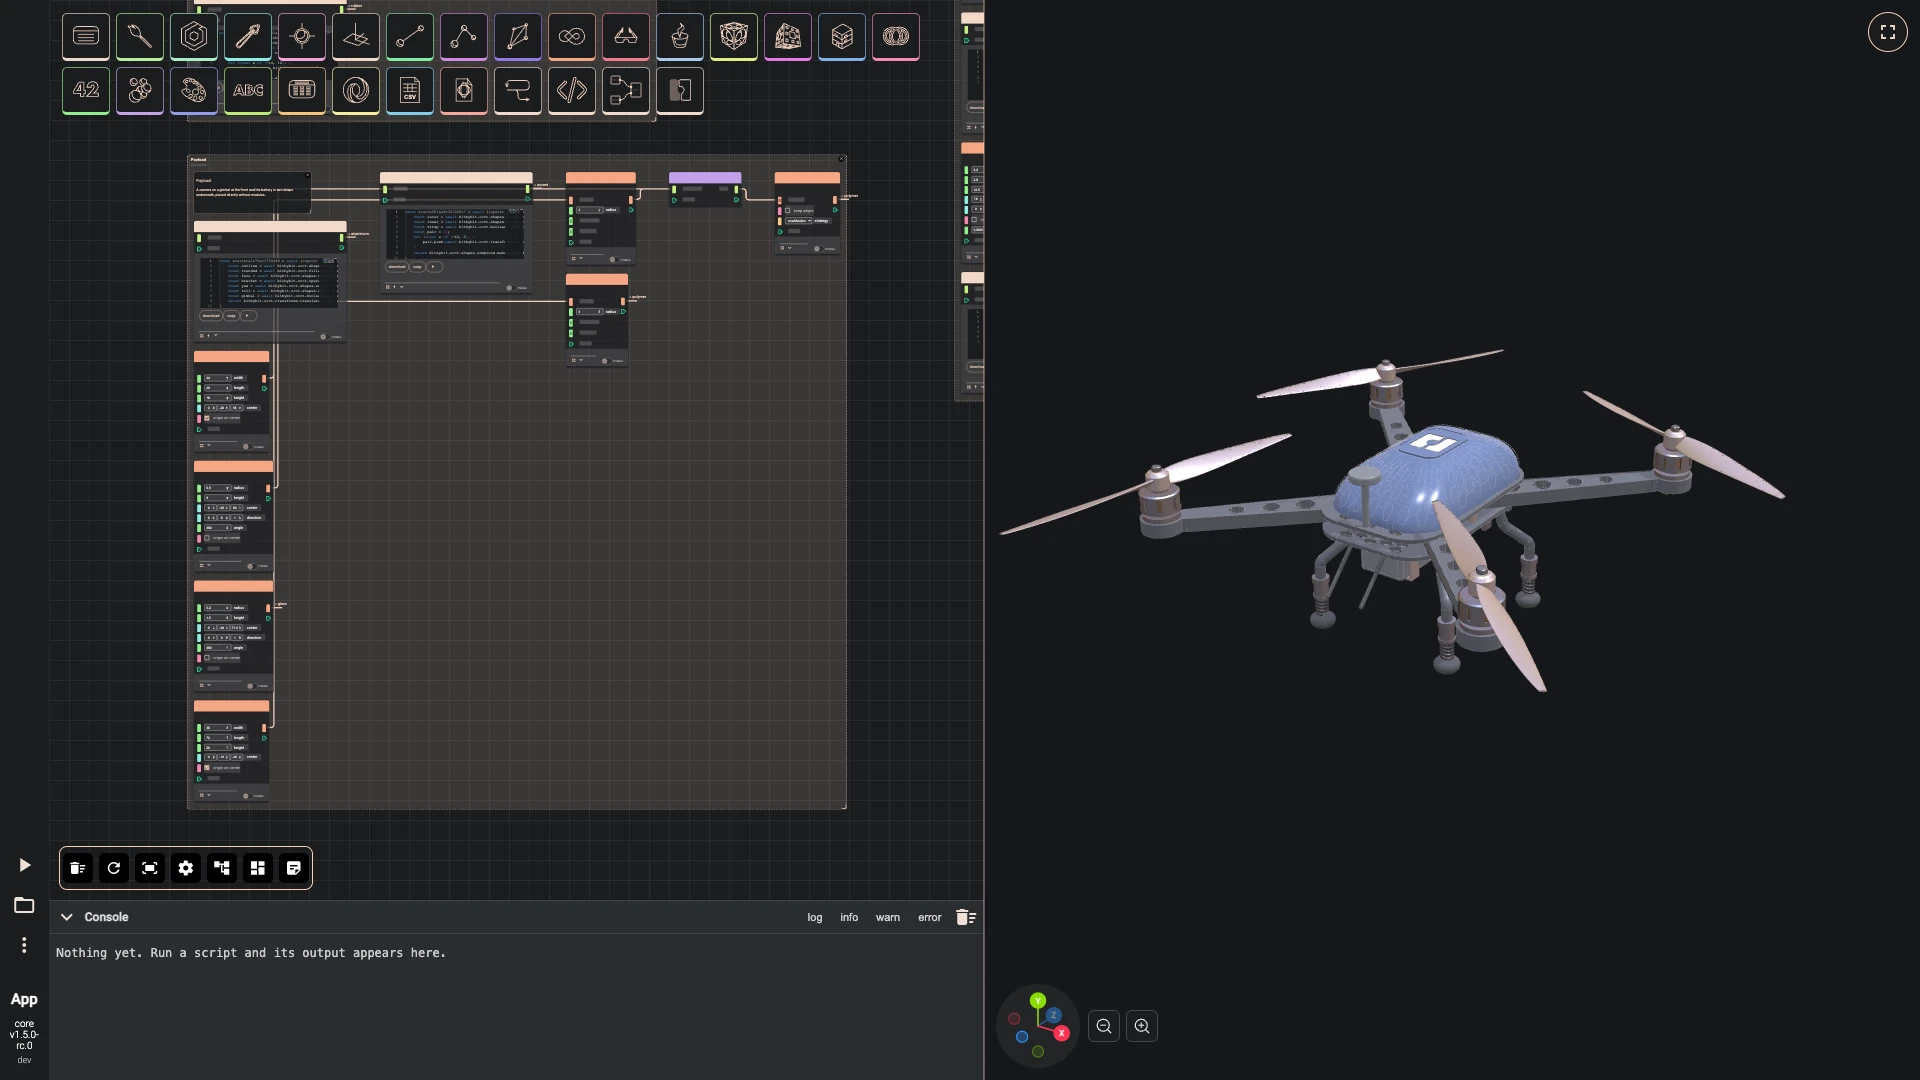This screenshot has width=1920, height=1080.
Task: Open the strategy dropdown in the rightmost node
Action: tap(798, 221)
